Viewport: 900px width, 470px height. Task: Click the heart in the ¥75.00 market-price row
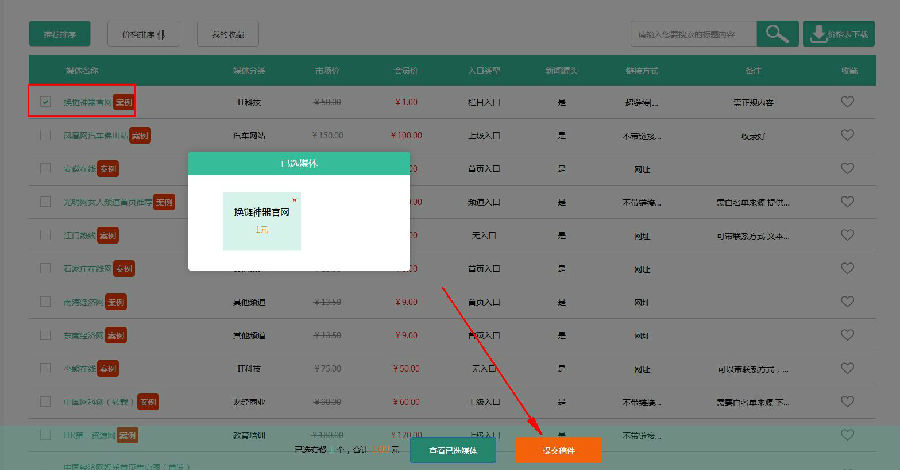pos(847,368)
